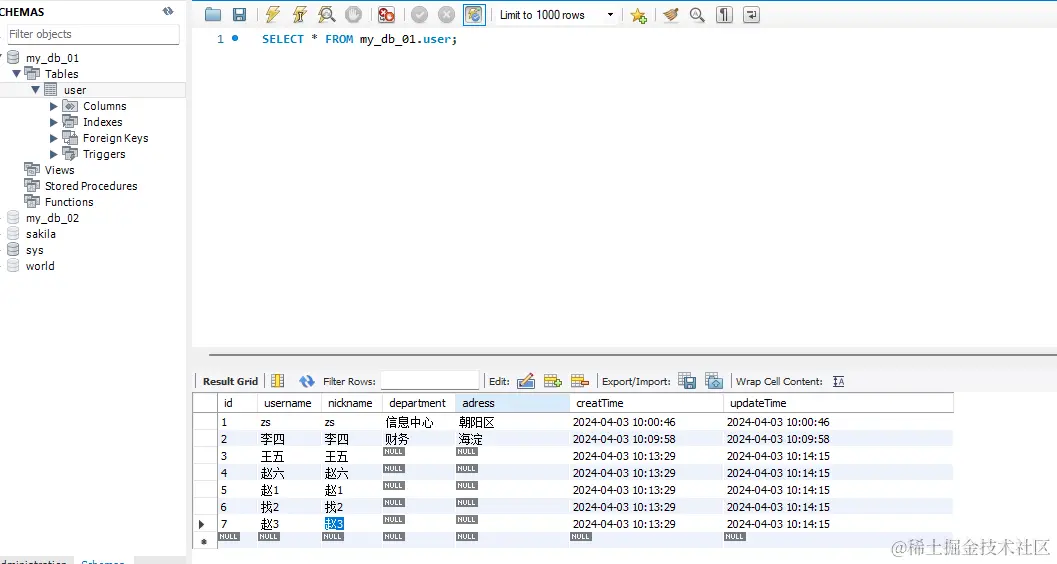Screen dimensions: 1057x564
Task: Refresh result set blue arrows icon
Action: (307, 381)
